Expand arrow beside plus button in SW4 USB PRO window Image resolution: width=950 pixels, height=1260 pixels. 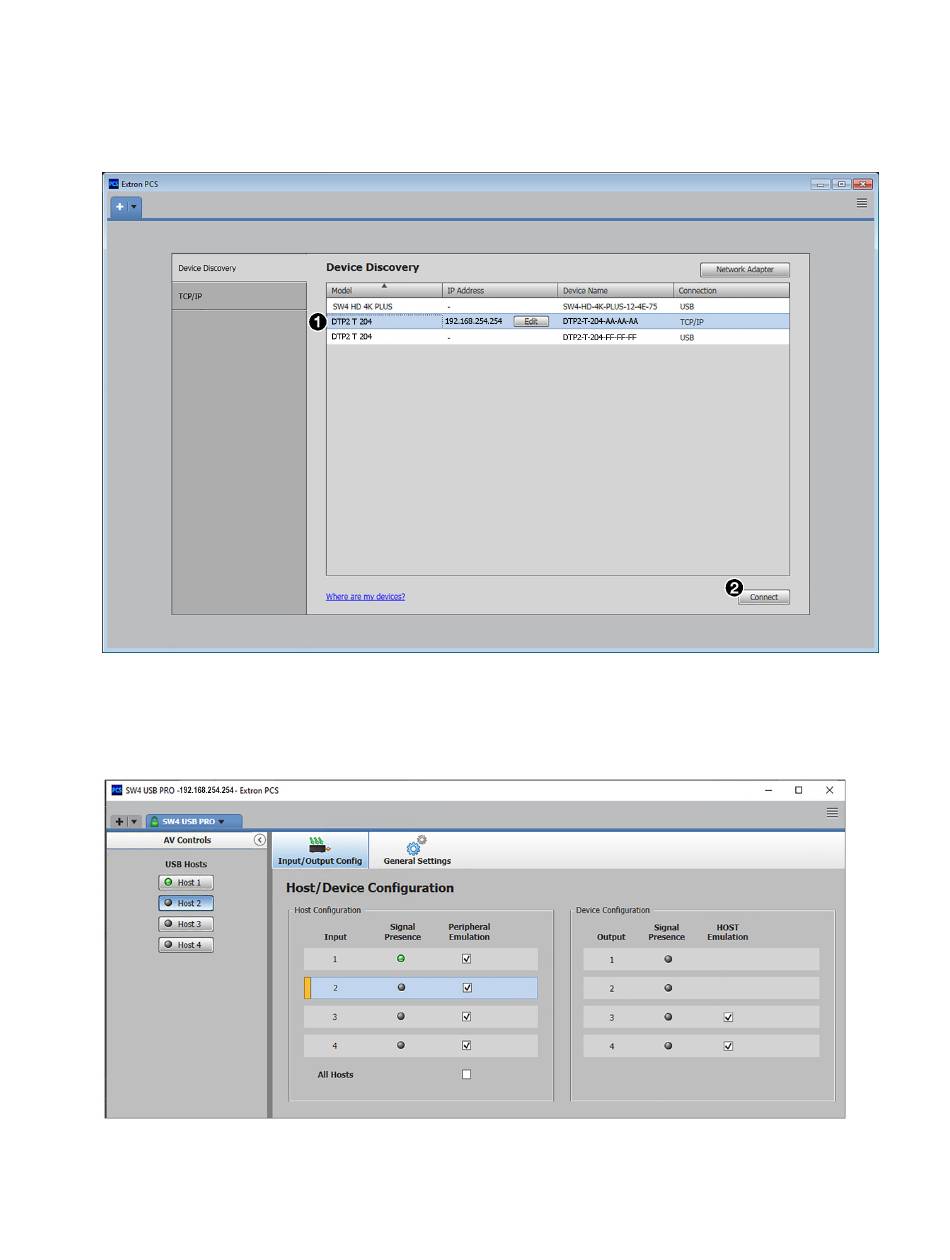pyautogui.click(x=134, y=821)
